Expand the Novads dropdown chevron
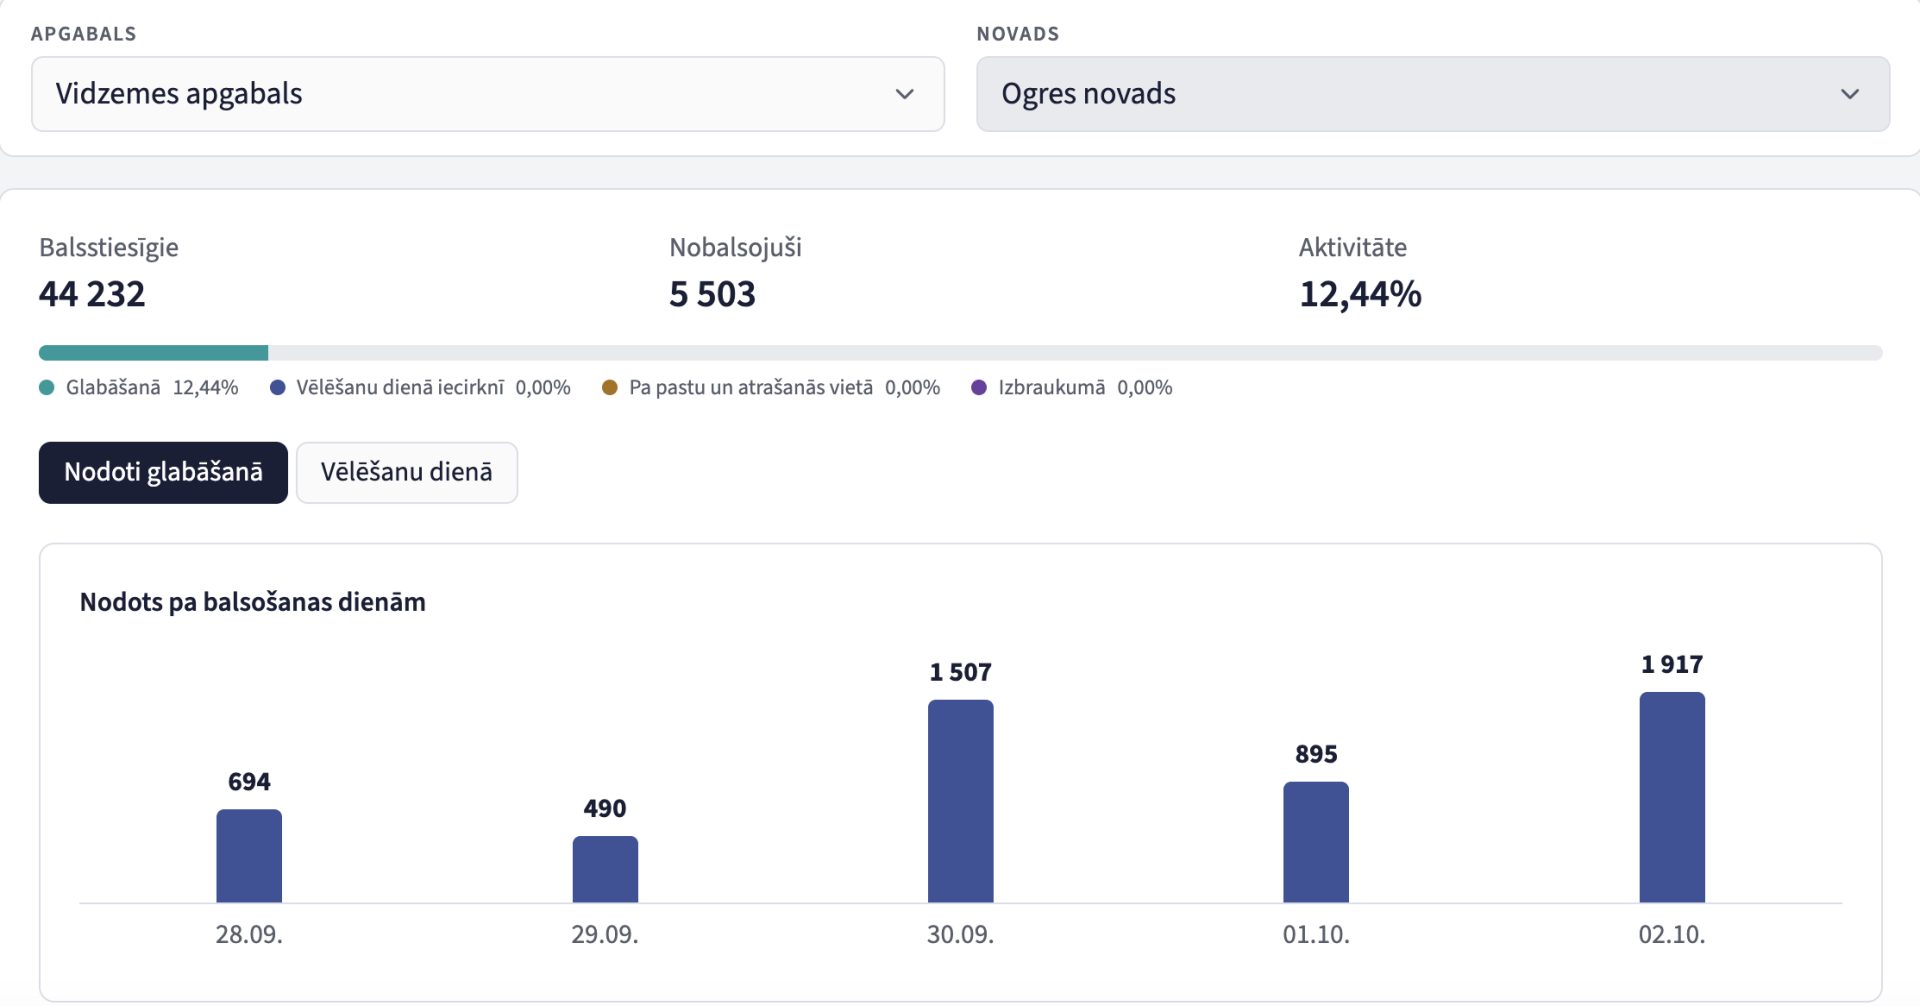 coord(1849,94)
